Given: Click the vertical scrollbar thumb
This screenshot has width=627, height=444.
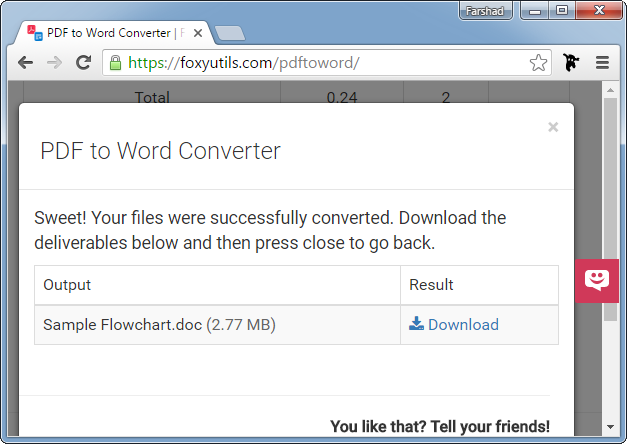Looking at the screenshot, I should point(610,209).
